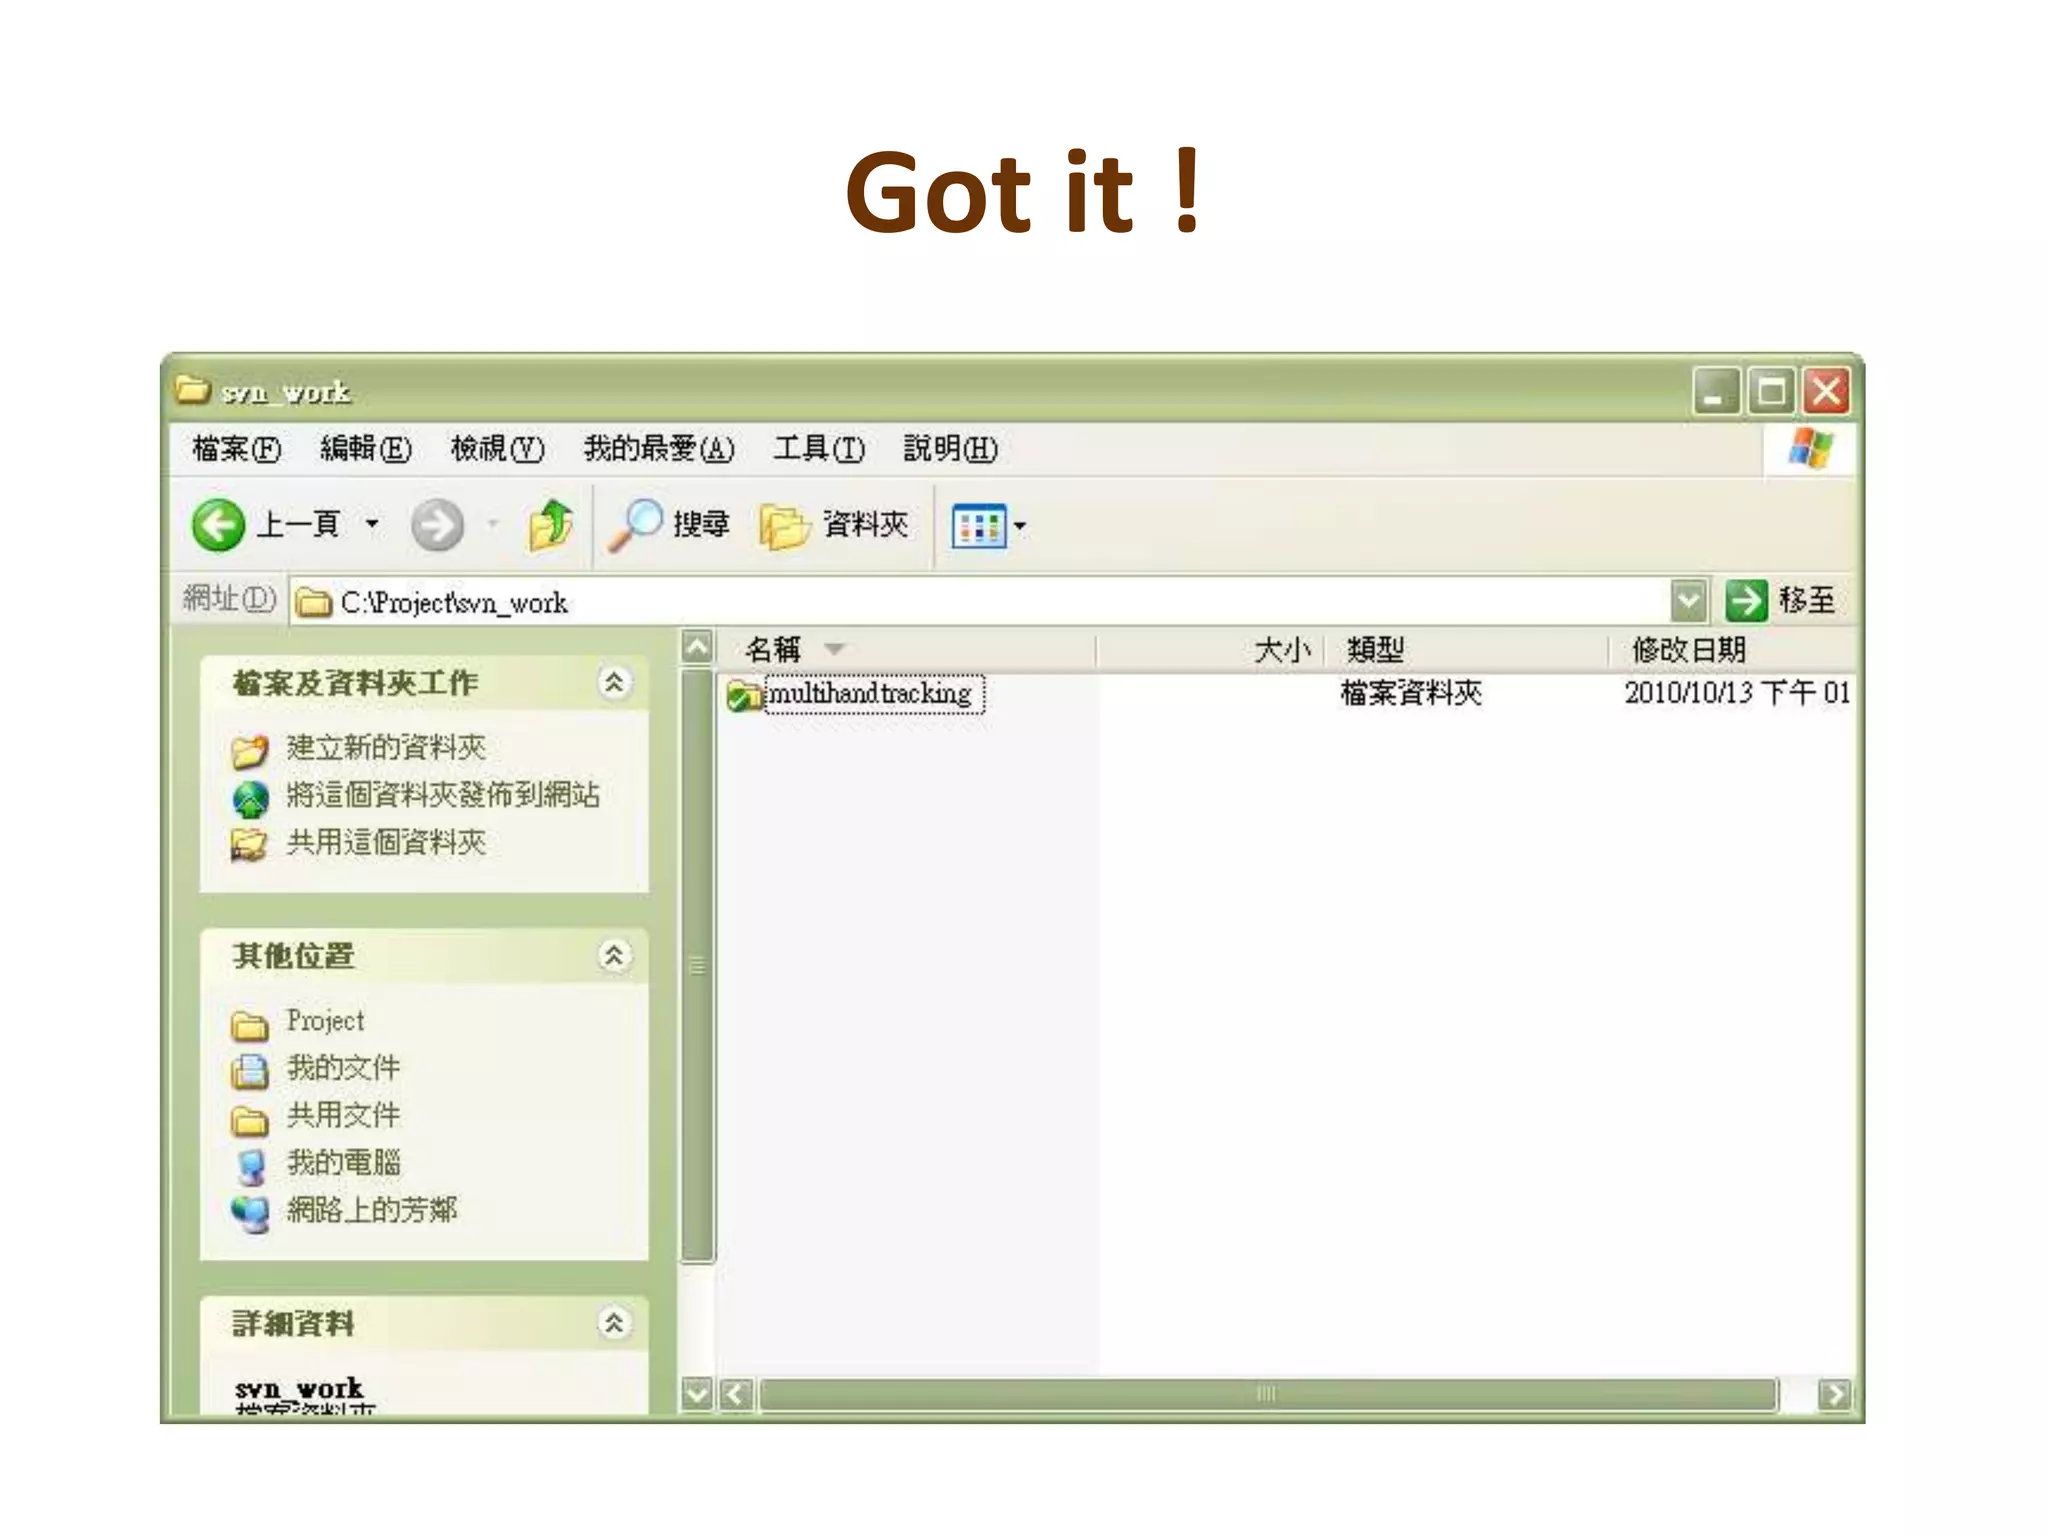Click the horizontal scrollbar right arrow
Screen dimensions: 2048x1536
click(x=1834, y=1394)
